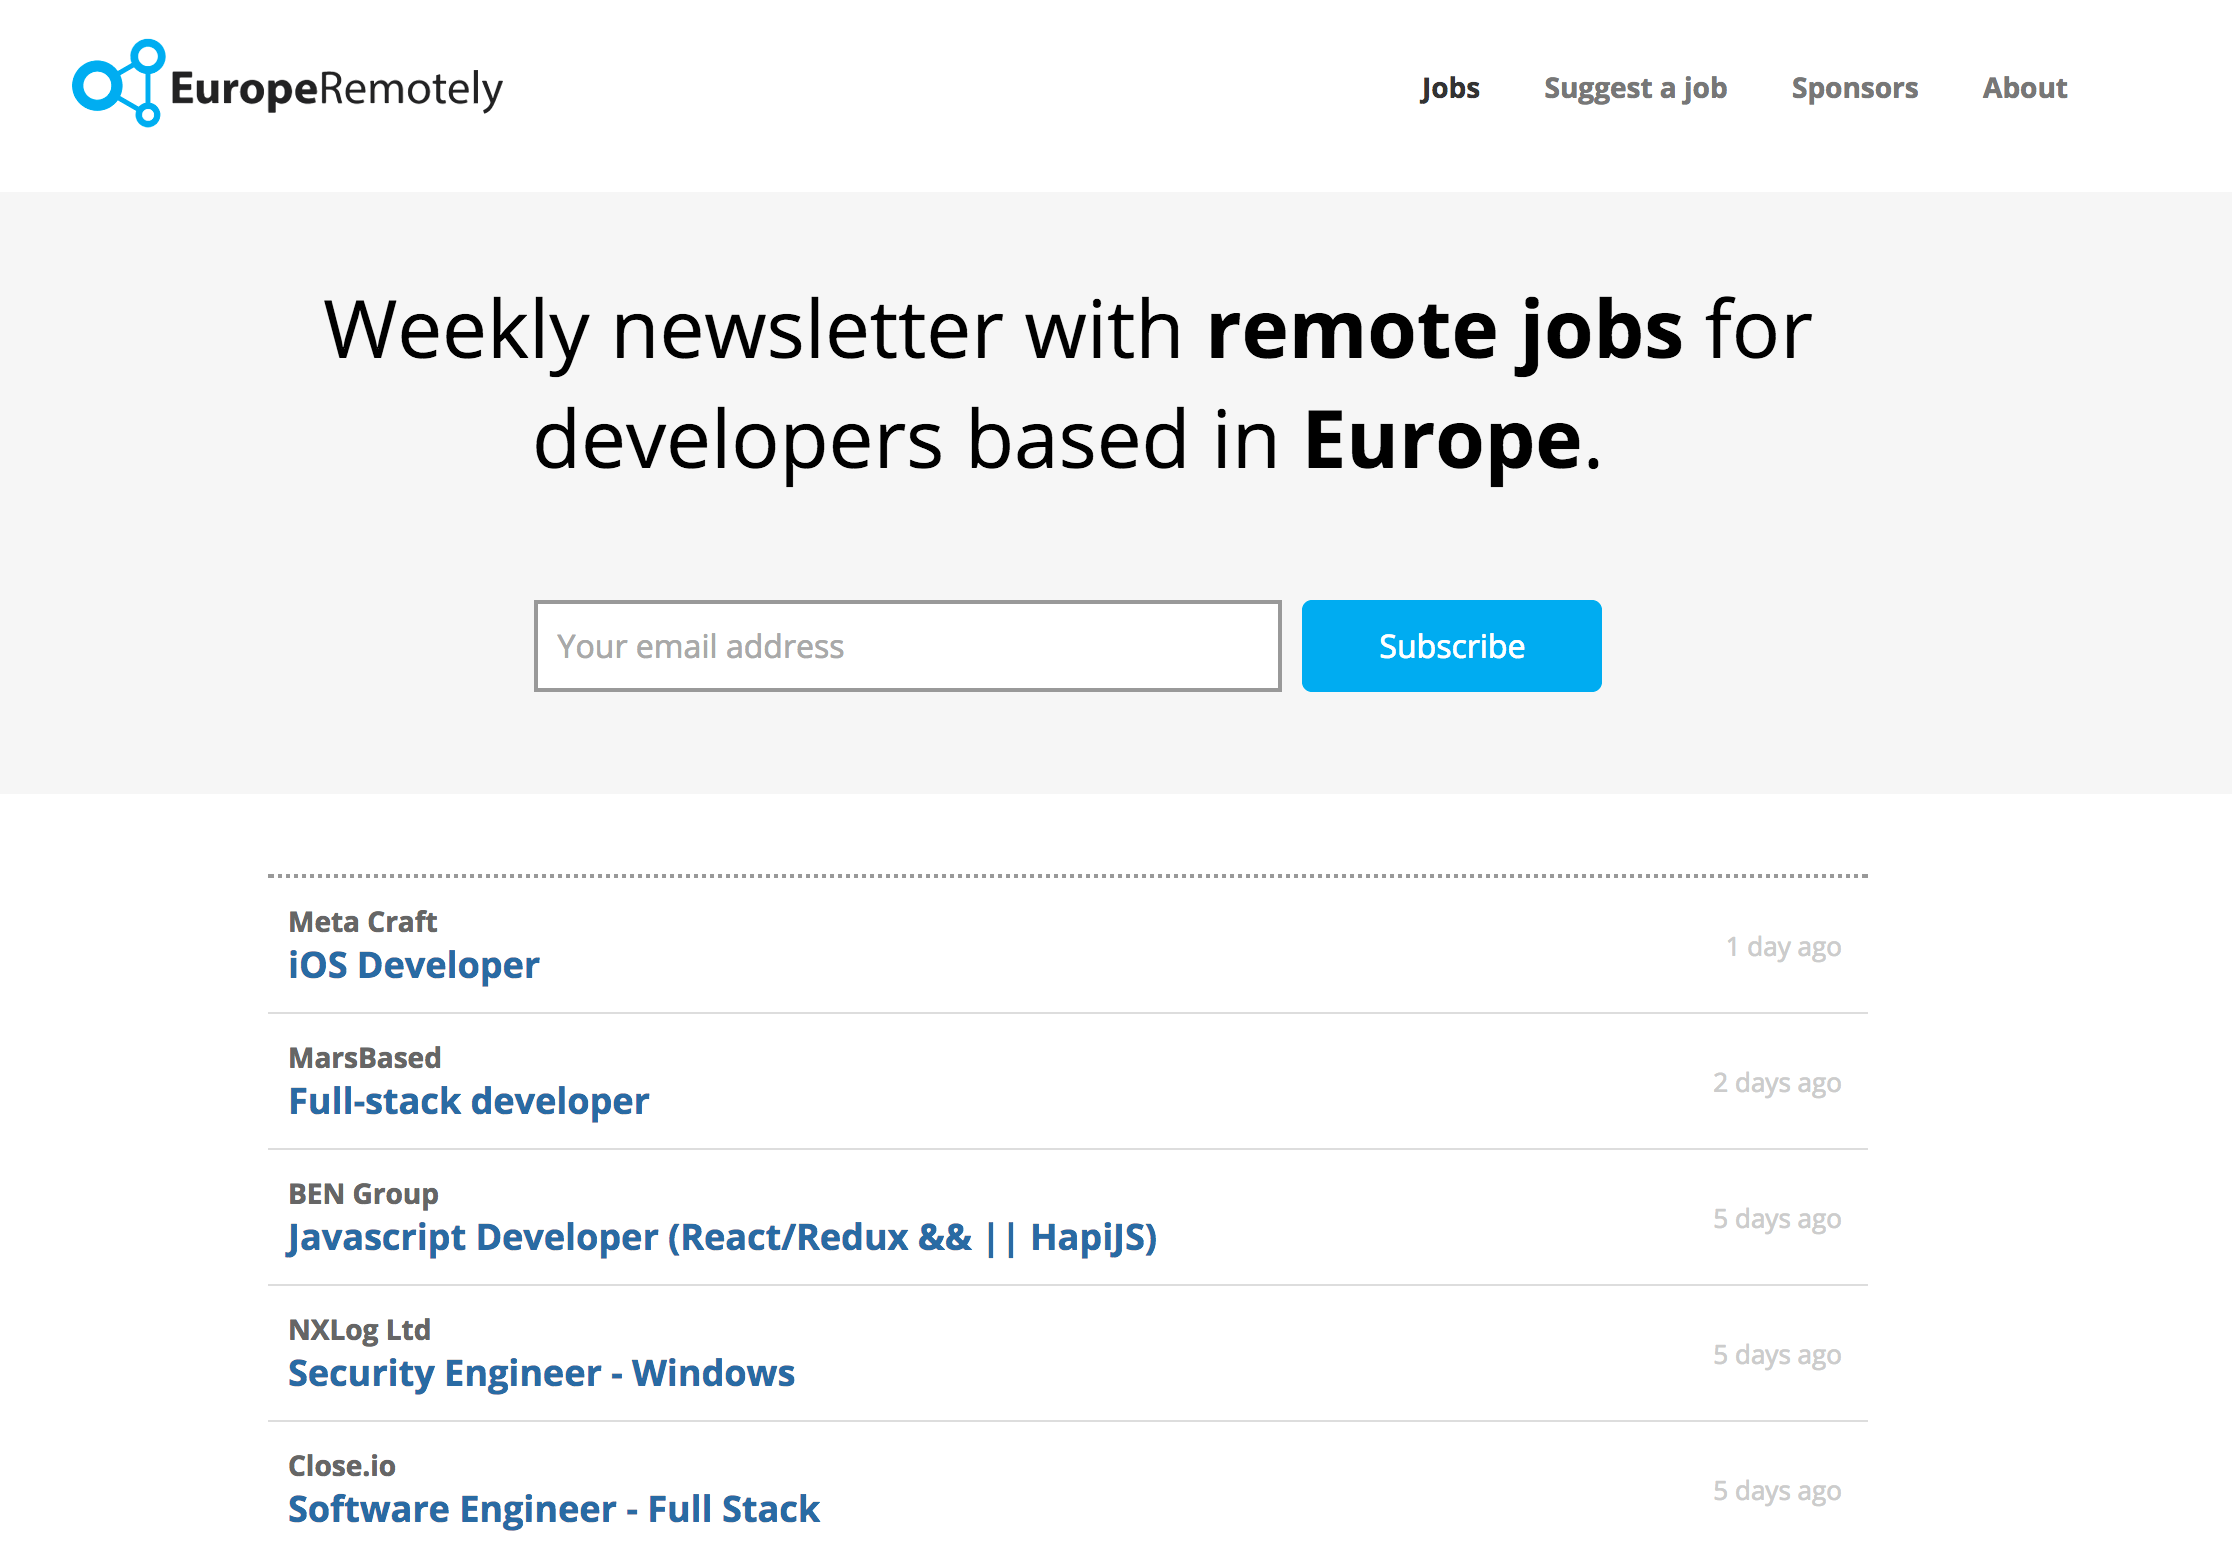Viewport: 2232px width, 1548px height.
Task: Click the Meta Craft company name
Action: click(x=362, y=921)
